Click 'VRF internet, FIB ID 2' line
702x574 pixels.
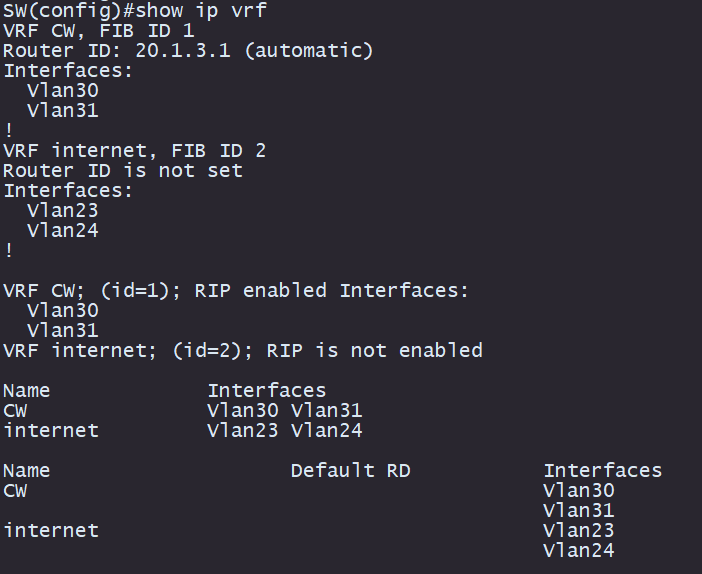click(x=134, y=150)
